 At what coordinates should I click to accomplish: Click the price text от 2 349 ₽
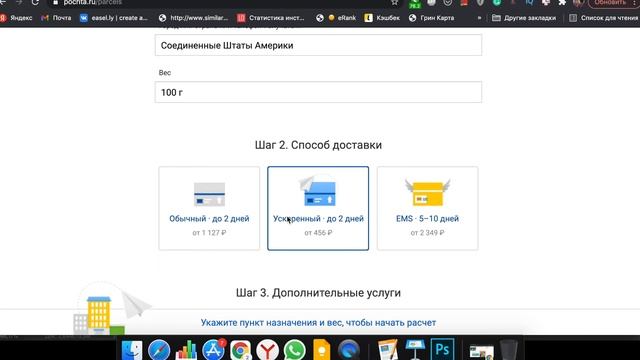pyautogui.click(x=427, y=233)
